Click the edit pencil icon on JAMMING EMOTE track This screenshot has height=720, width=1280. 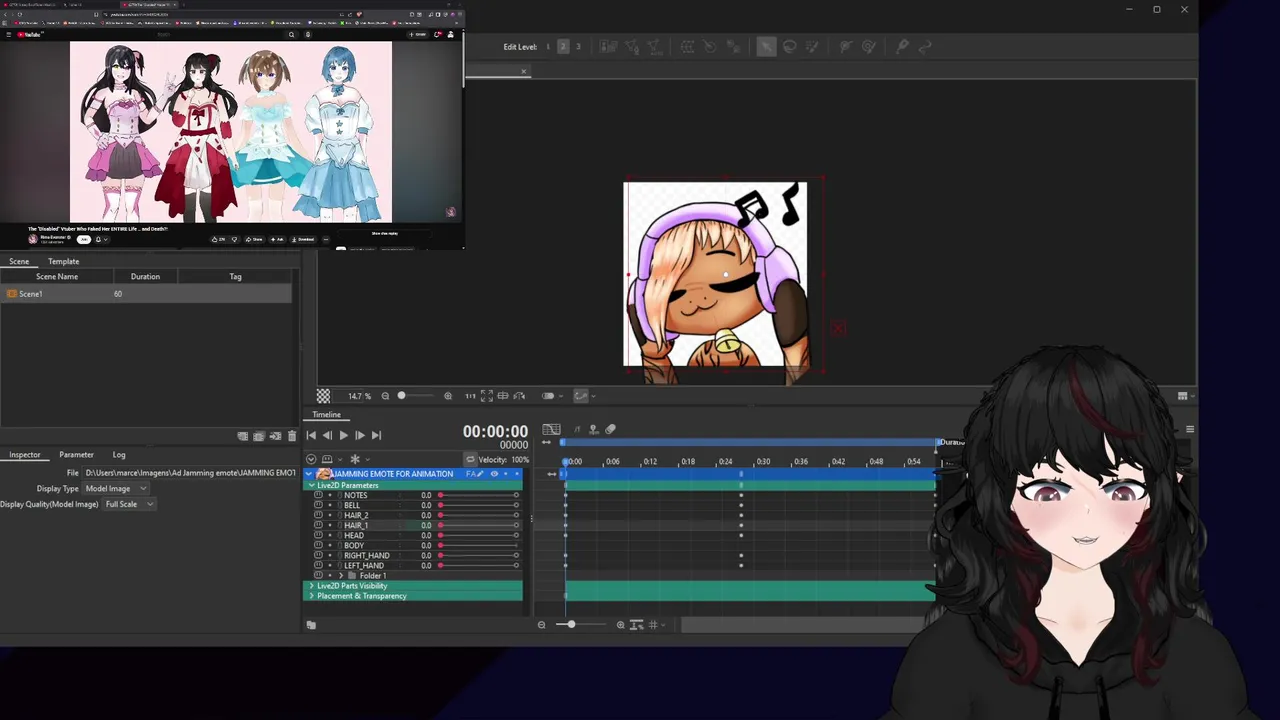pyautogui.click(x=481, y=474)
